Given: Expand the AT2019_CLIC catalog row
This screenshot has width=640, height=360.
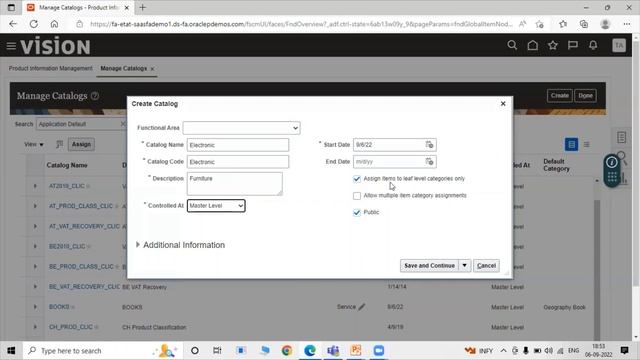Looking at the screenshot, I should pyautogui.click(x=35, y=186).
